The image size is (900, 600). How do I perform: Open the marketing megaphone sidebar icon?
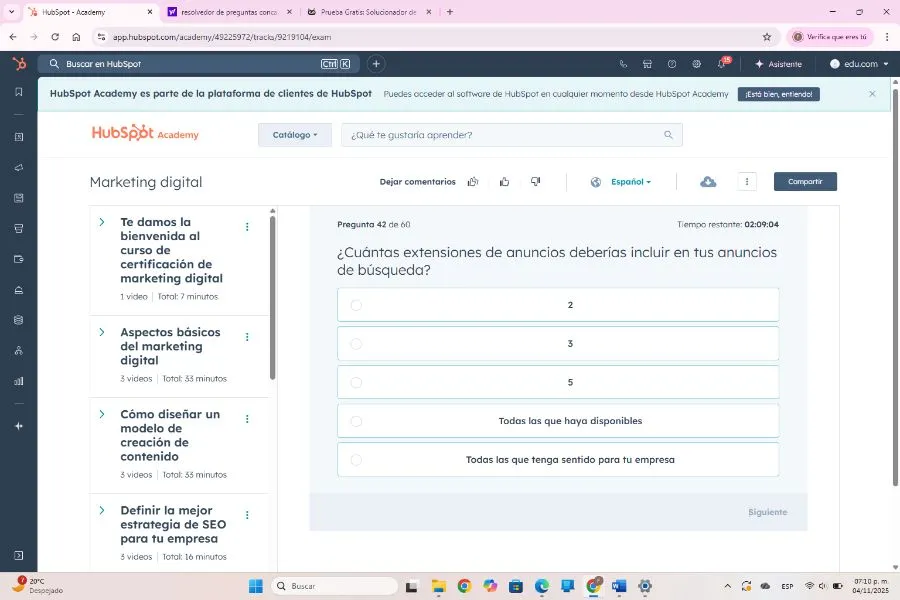pyautogui.click(x=18, y=168)
